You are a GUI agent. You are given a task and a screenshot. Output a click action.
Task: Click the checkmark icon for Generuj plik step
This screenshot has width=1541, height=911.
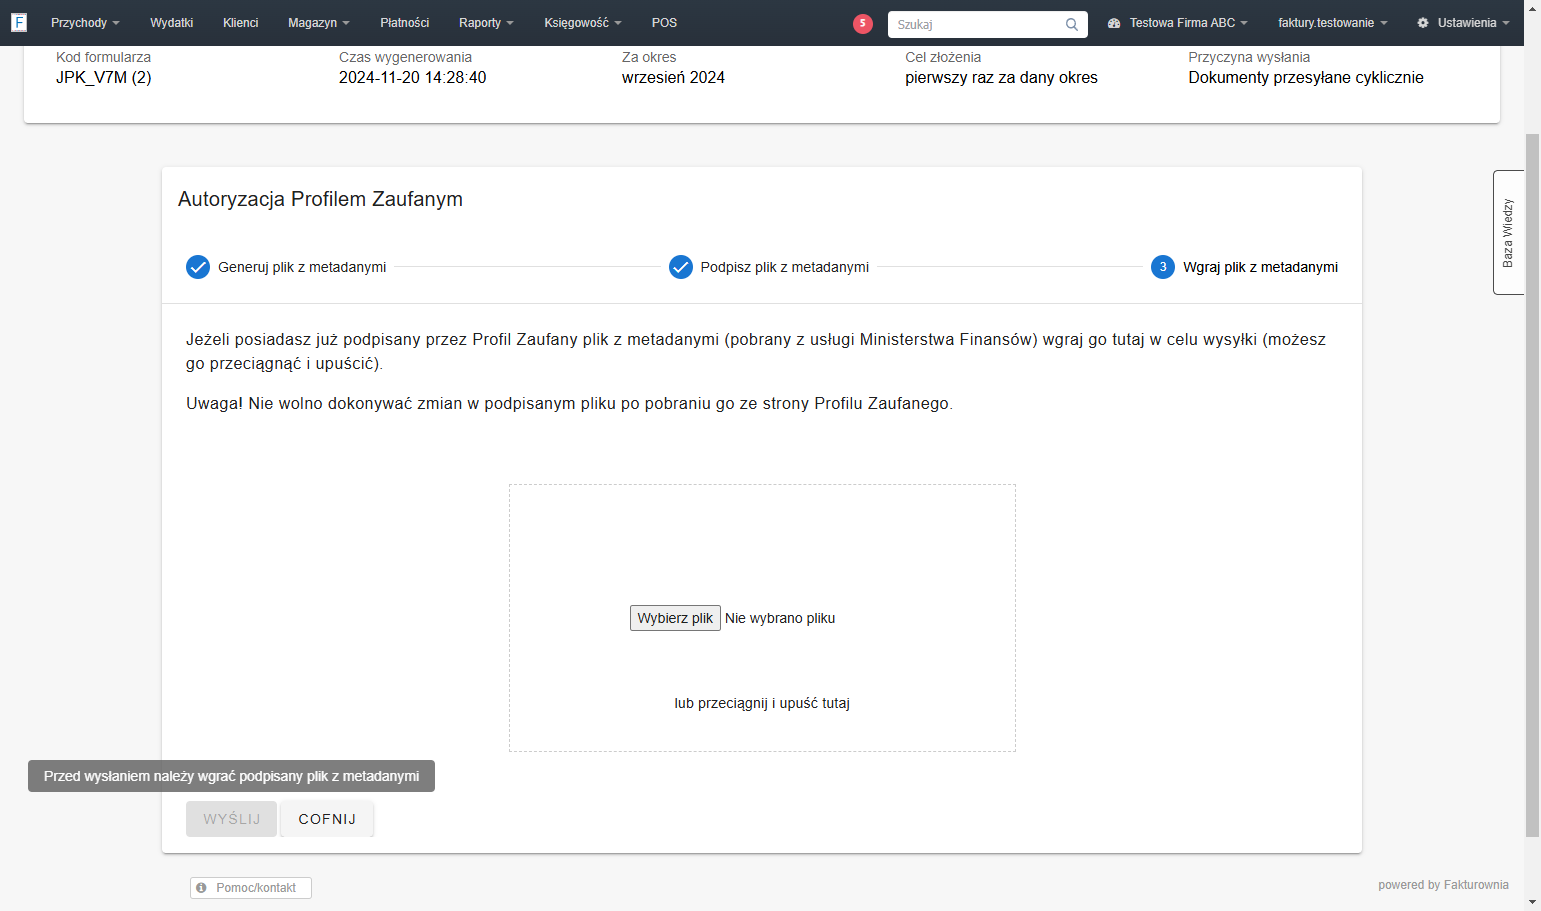pyautogui.click(x=198, y=267)
